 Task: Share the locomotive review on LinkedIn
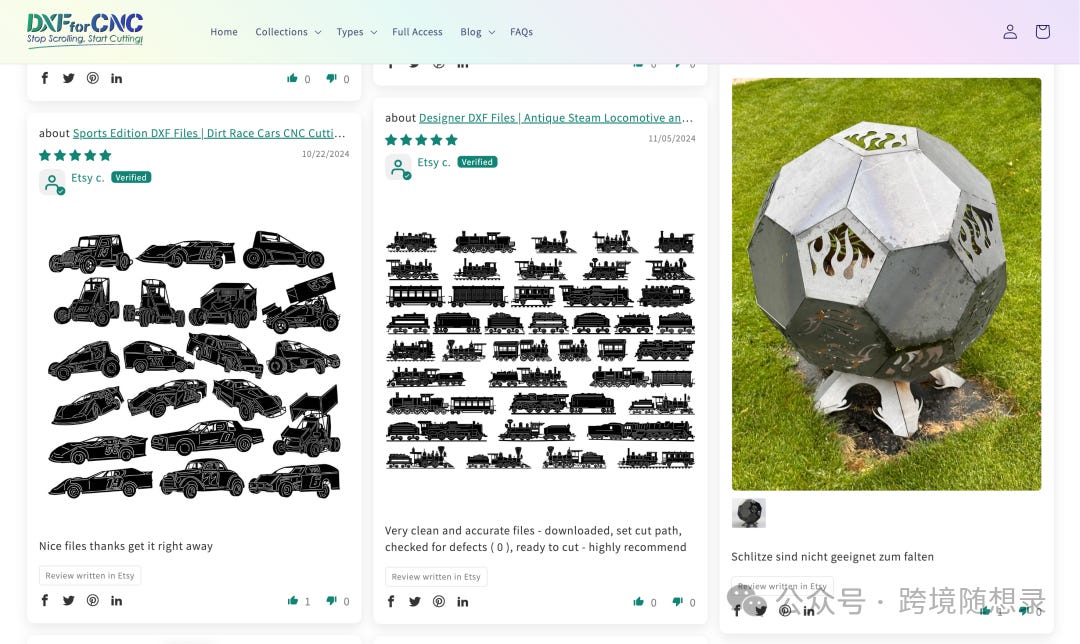(x=463, y=602)
